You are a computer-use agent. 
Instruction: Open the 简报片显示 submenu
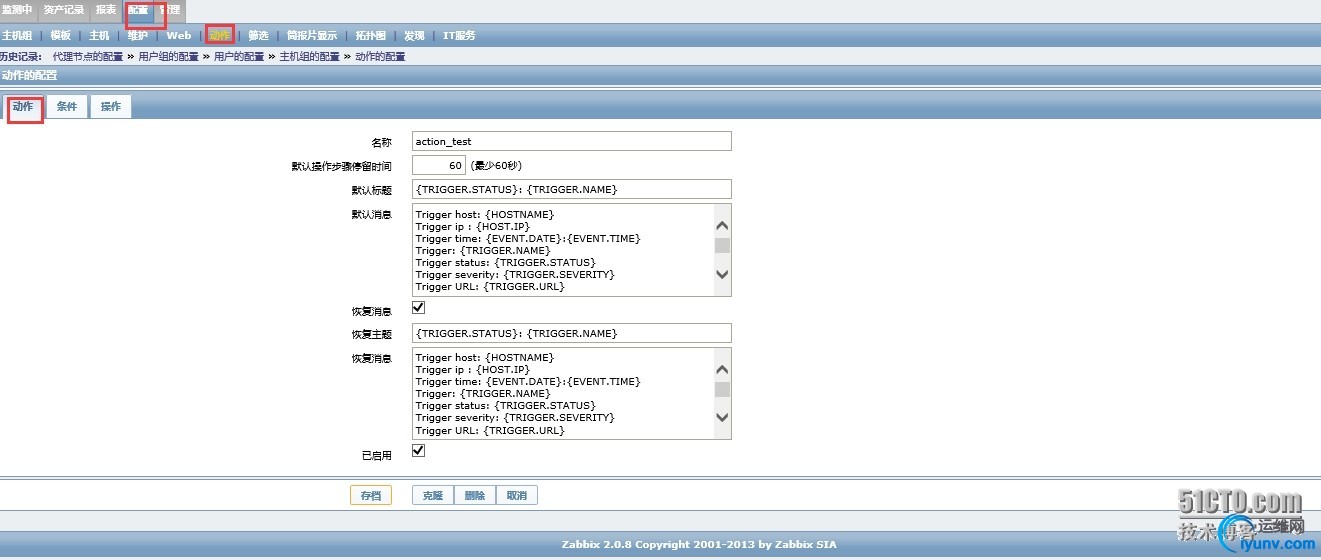[312, 35]
